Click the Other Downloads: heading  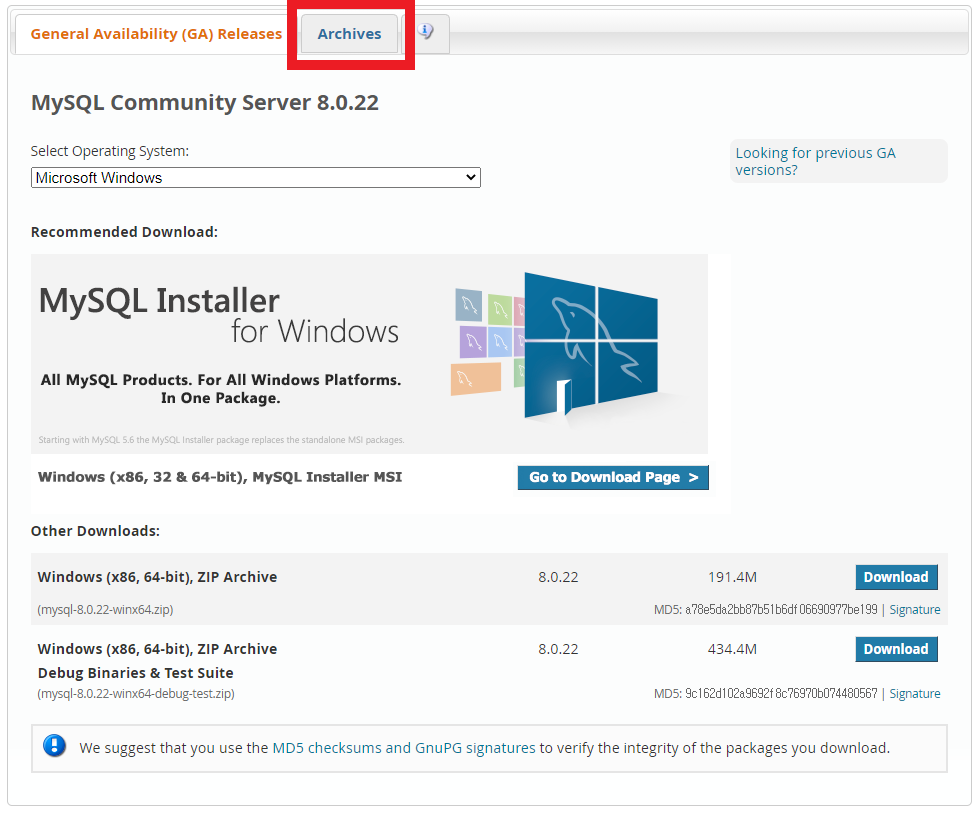[x=96, y=531]
